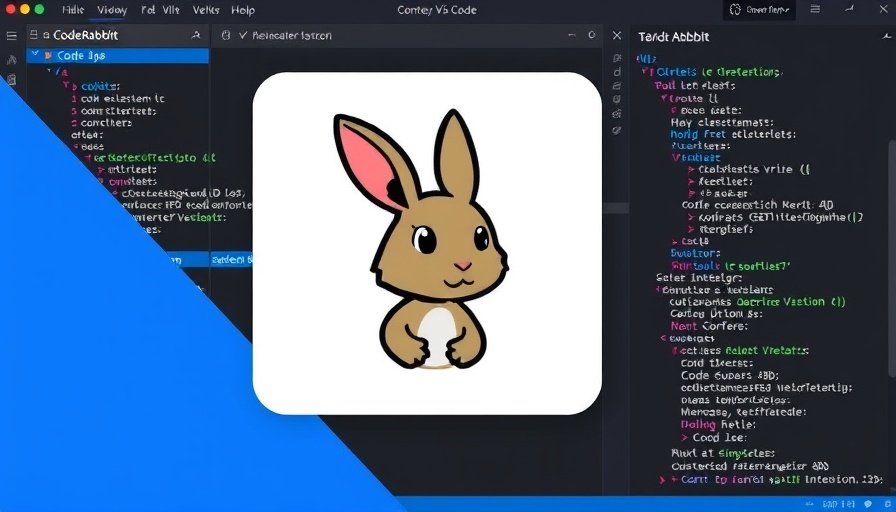Click the rightmost icon in the status bar
This screenshot has width=896, height=512.
(886, 505)
